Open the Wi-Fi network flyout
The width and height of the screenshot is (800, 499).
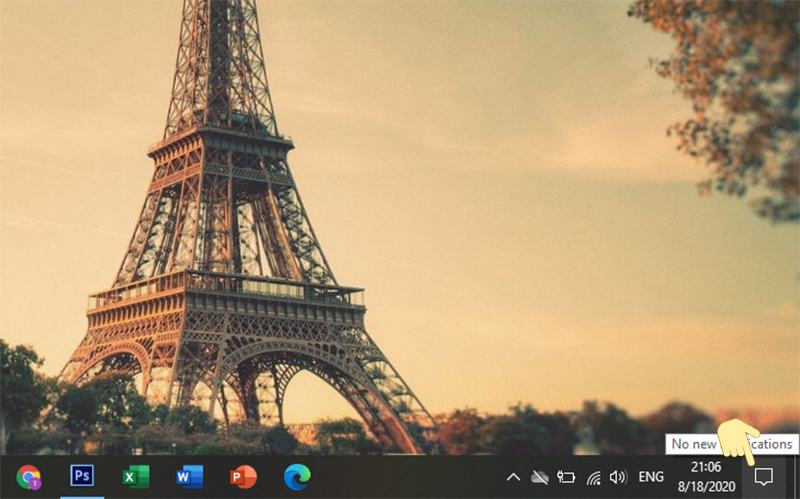[x=593, y=478]
